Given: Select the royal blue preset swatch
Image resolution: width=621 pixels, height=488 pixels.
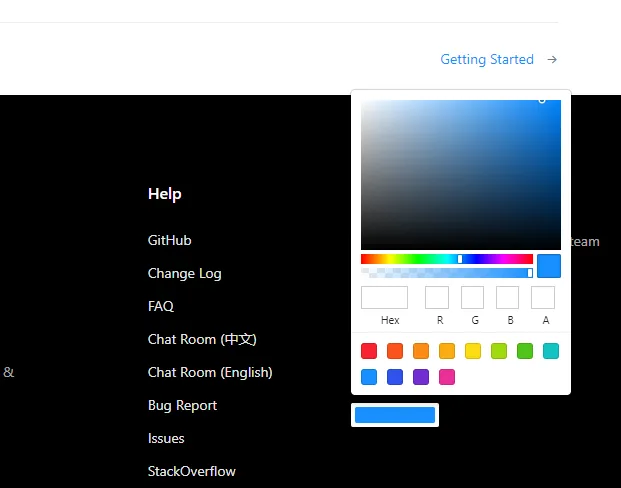Looking at the screenshot, I should 395,377.
